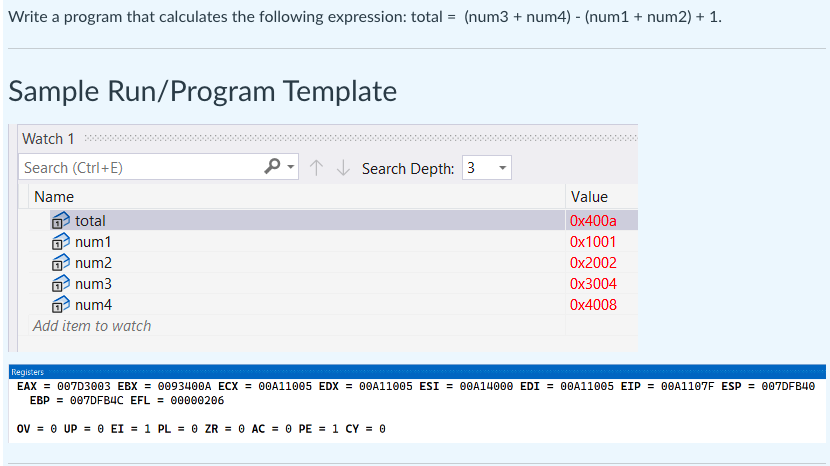Image resolution: width=830 pixels, height=466 pixels.
Task: Click the value 0x1001 of num1
Action: pos(593,241)
